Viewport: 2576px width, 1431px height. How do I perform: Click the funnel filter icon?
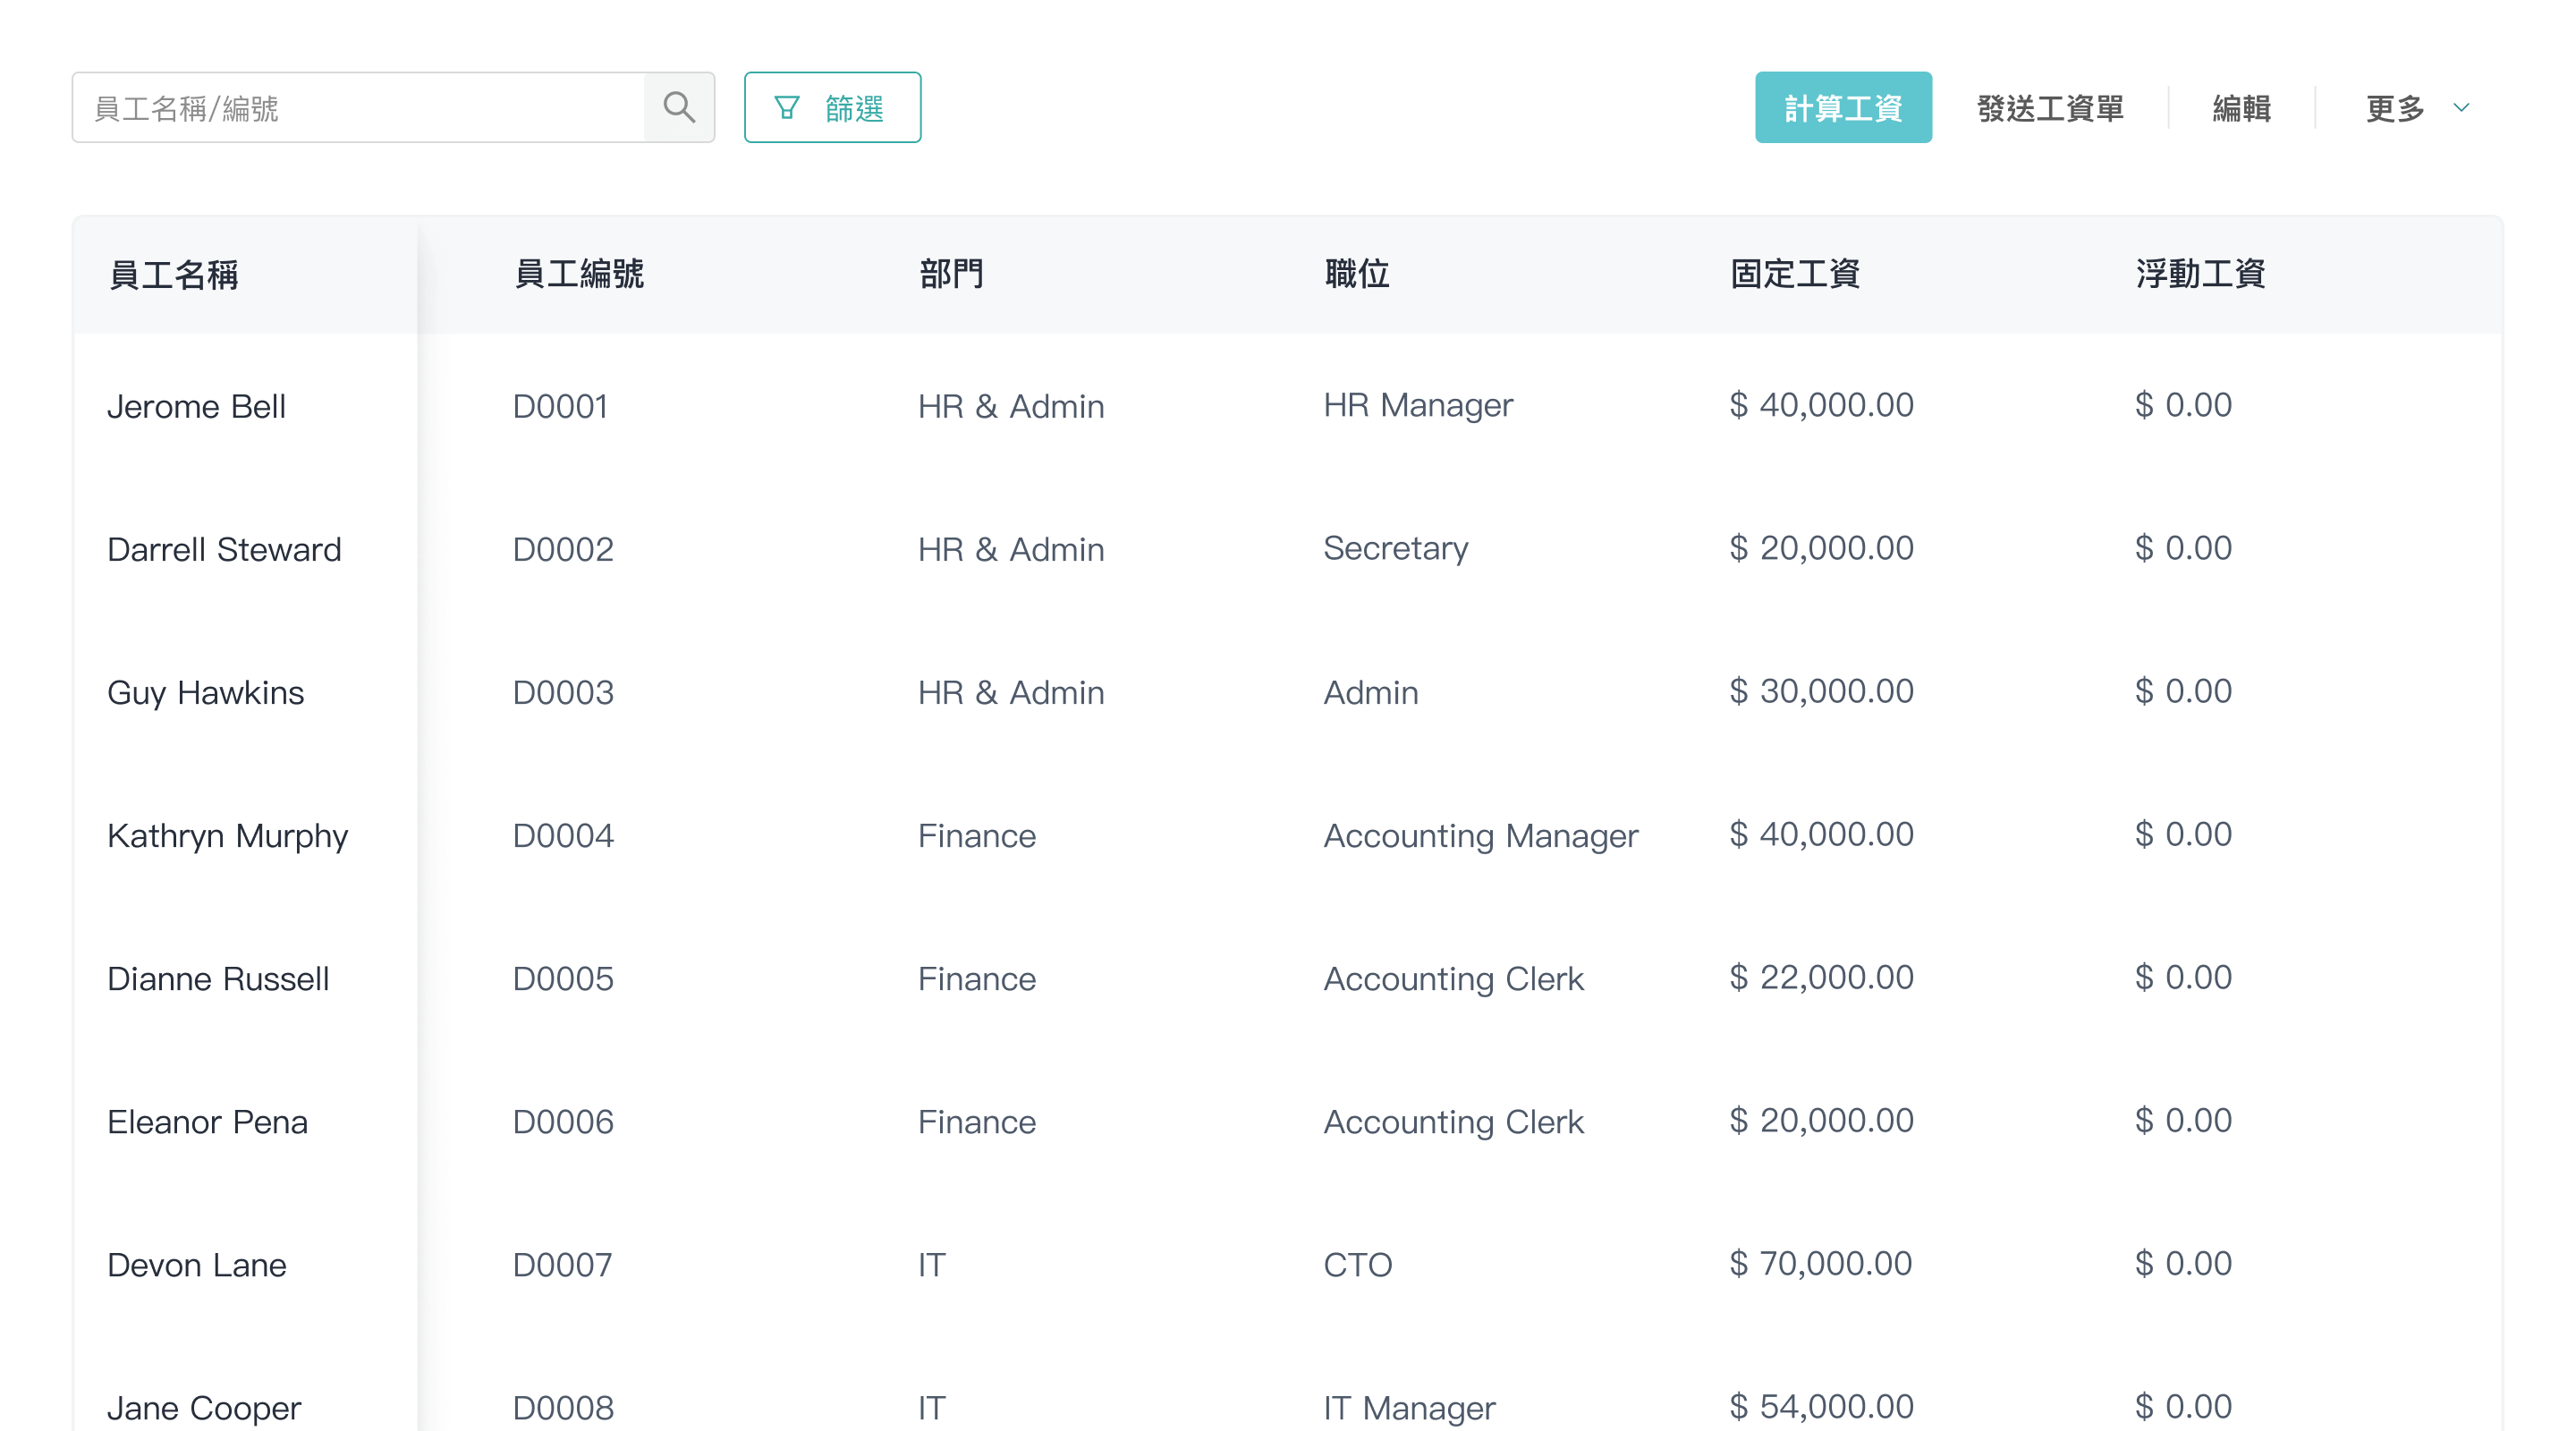(787, 107)
